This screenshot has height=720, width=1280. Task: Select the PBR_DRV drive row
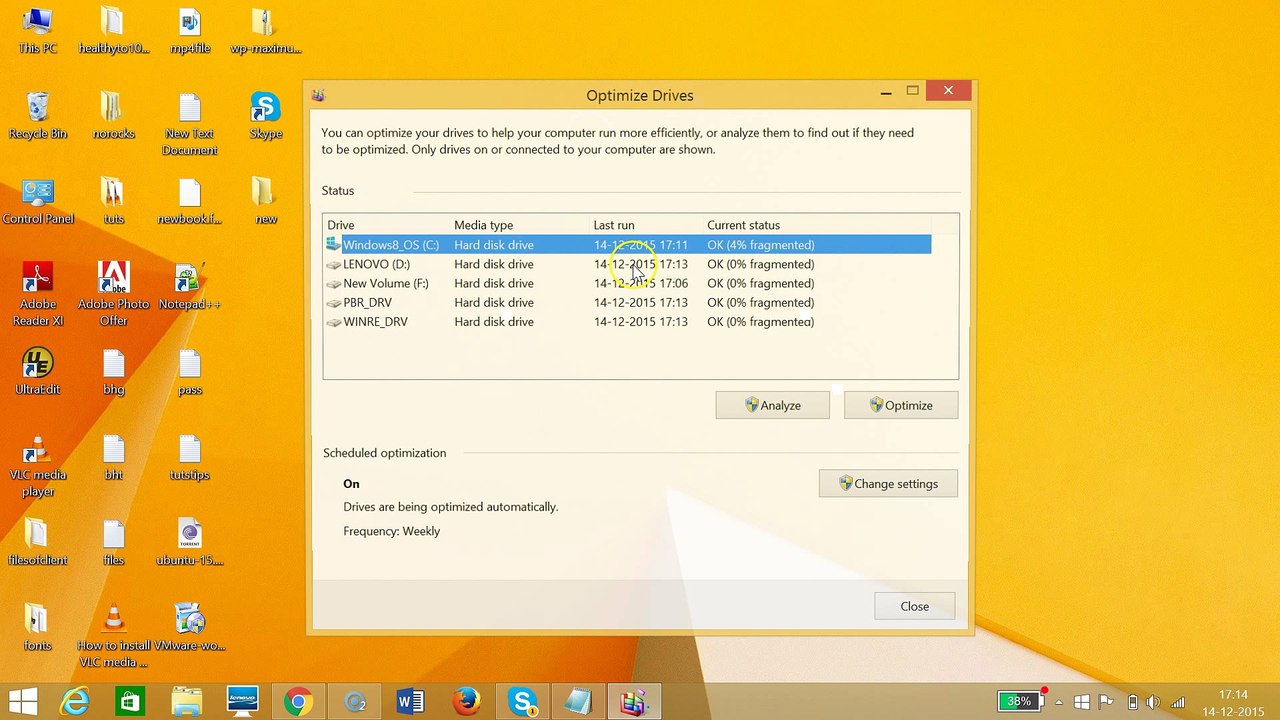point(628,302)
